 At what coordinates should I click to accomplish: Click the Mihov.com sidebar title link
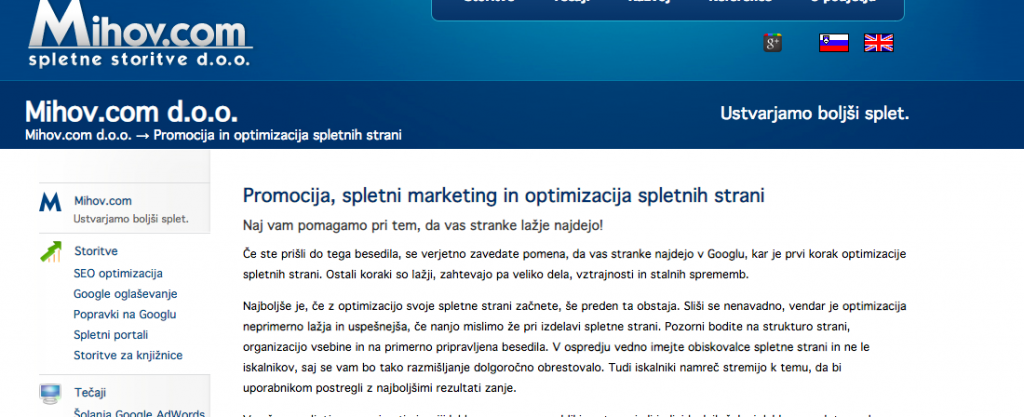point(103,200)
